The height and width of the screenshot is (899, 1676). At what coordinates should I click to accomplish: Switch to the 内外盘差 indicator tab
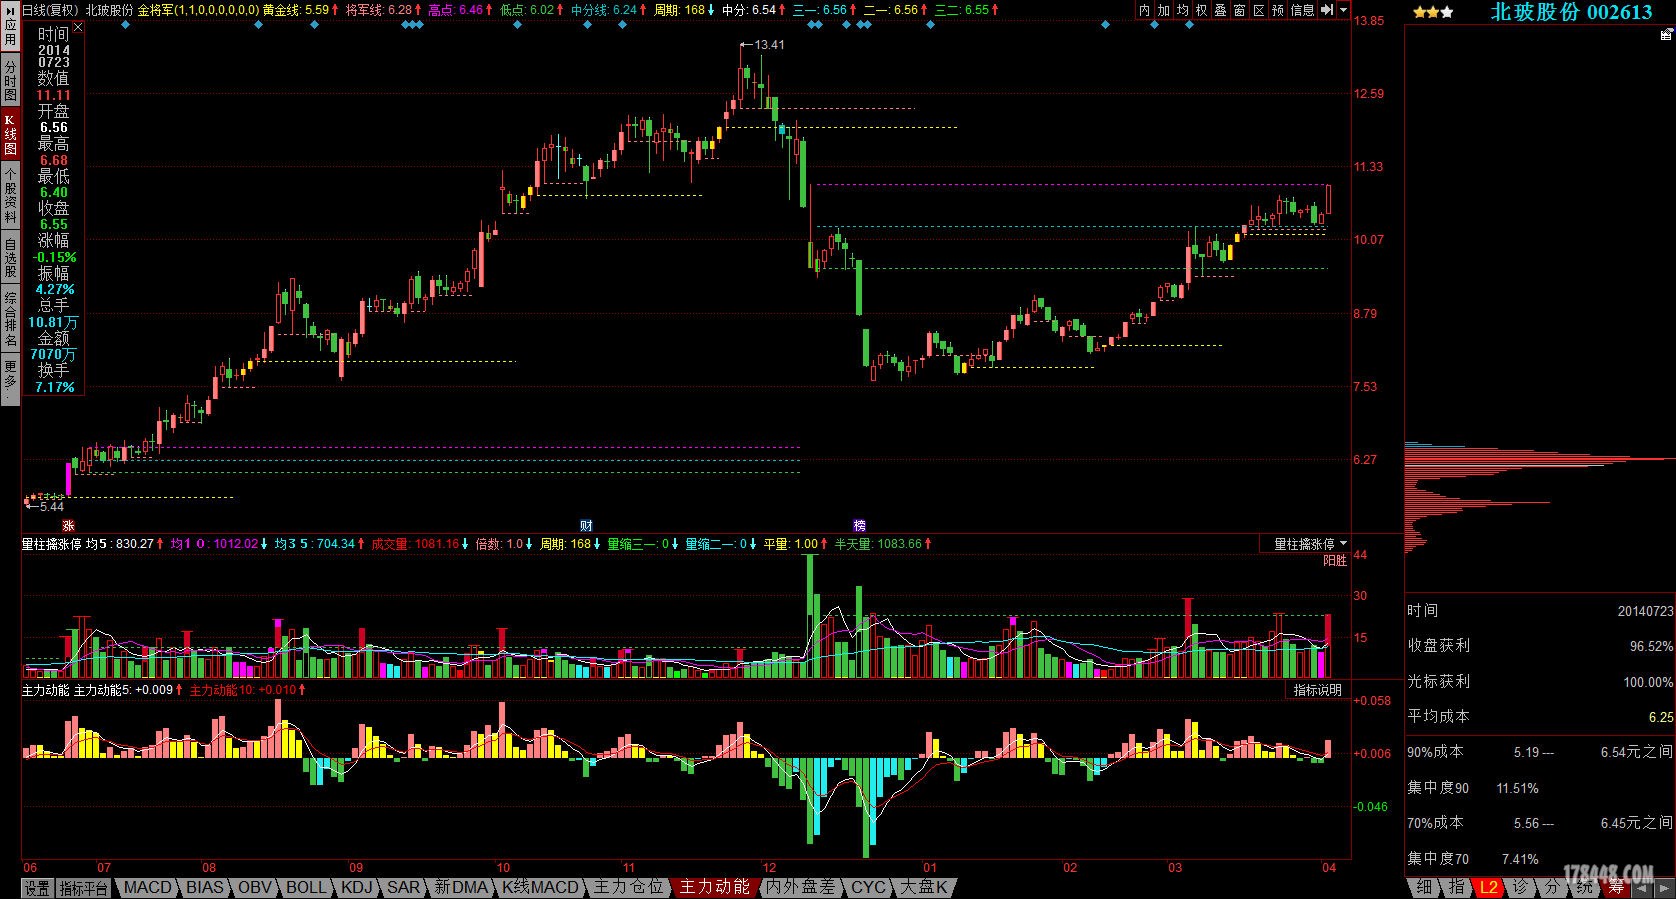click(x=801, y=887)
